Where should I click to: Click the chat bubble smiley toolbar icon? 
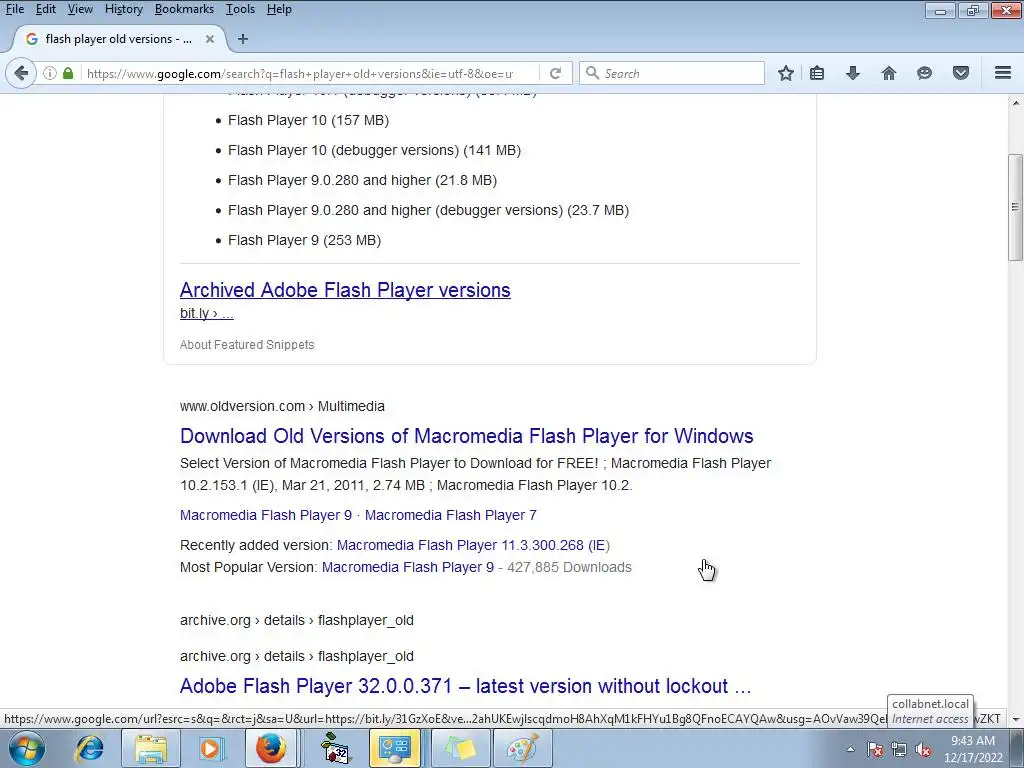924,73
